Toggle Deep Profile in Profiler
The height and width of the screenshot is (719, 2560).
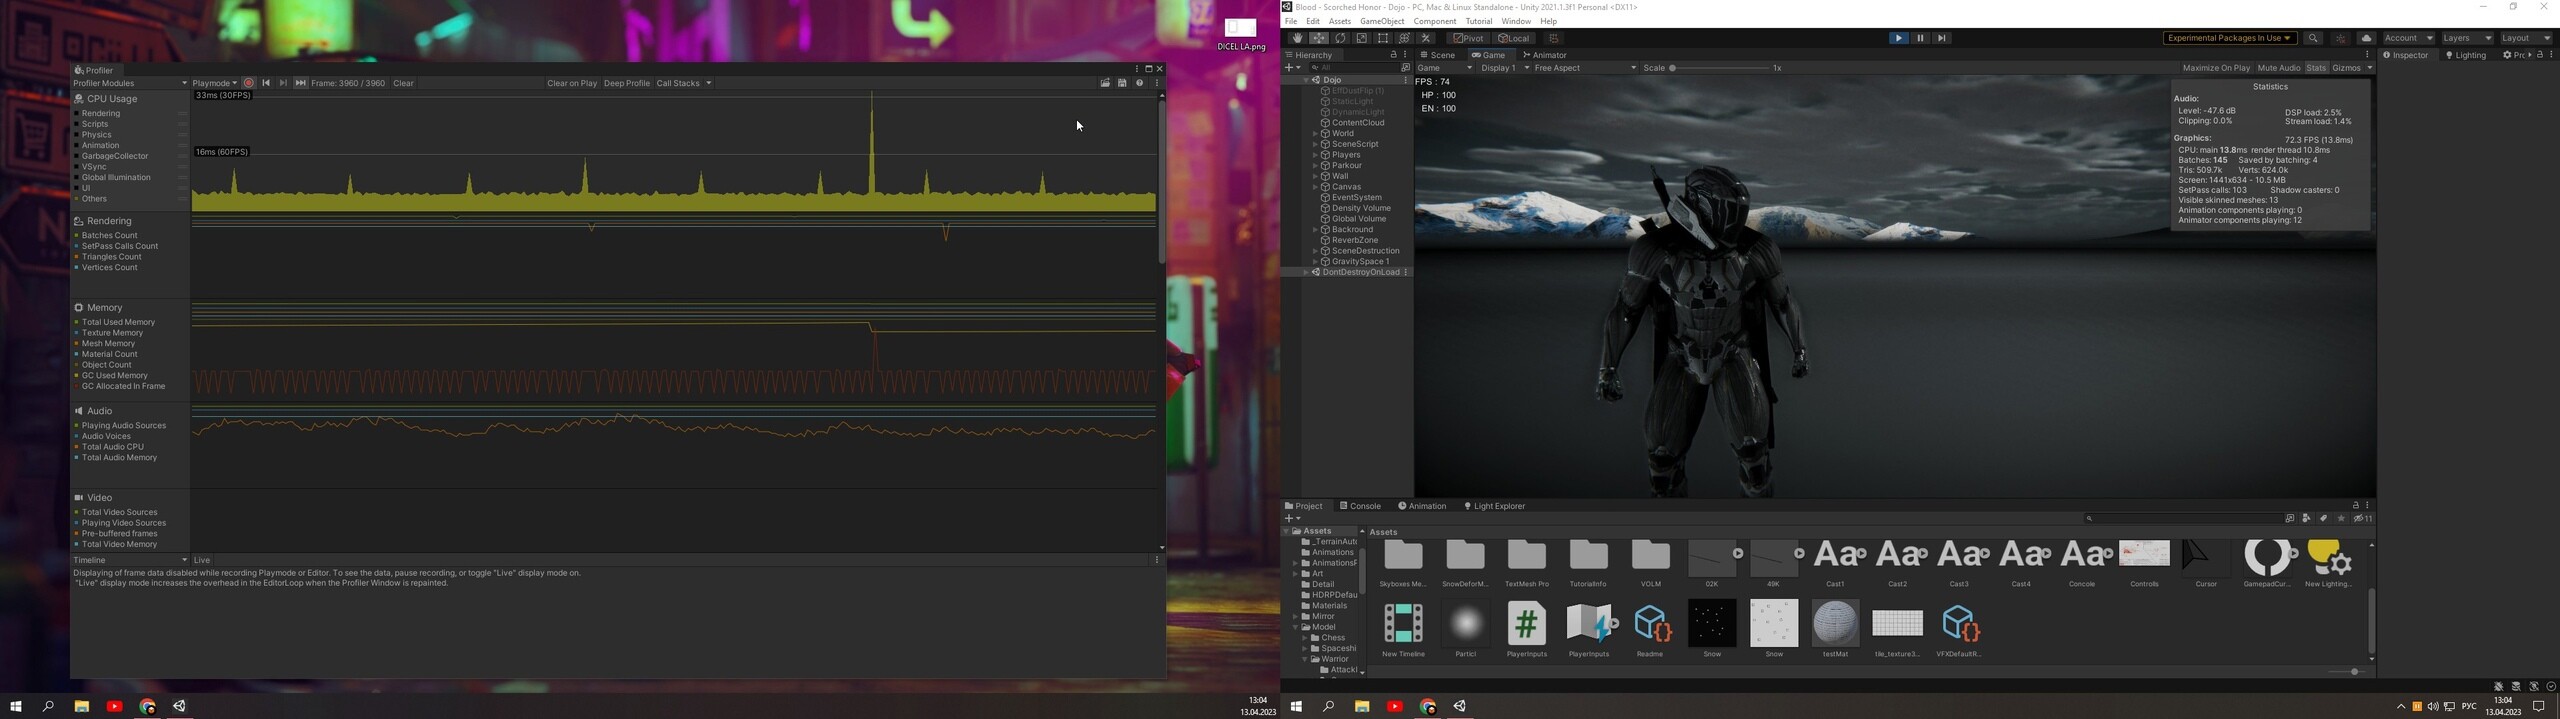[626, 83]
